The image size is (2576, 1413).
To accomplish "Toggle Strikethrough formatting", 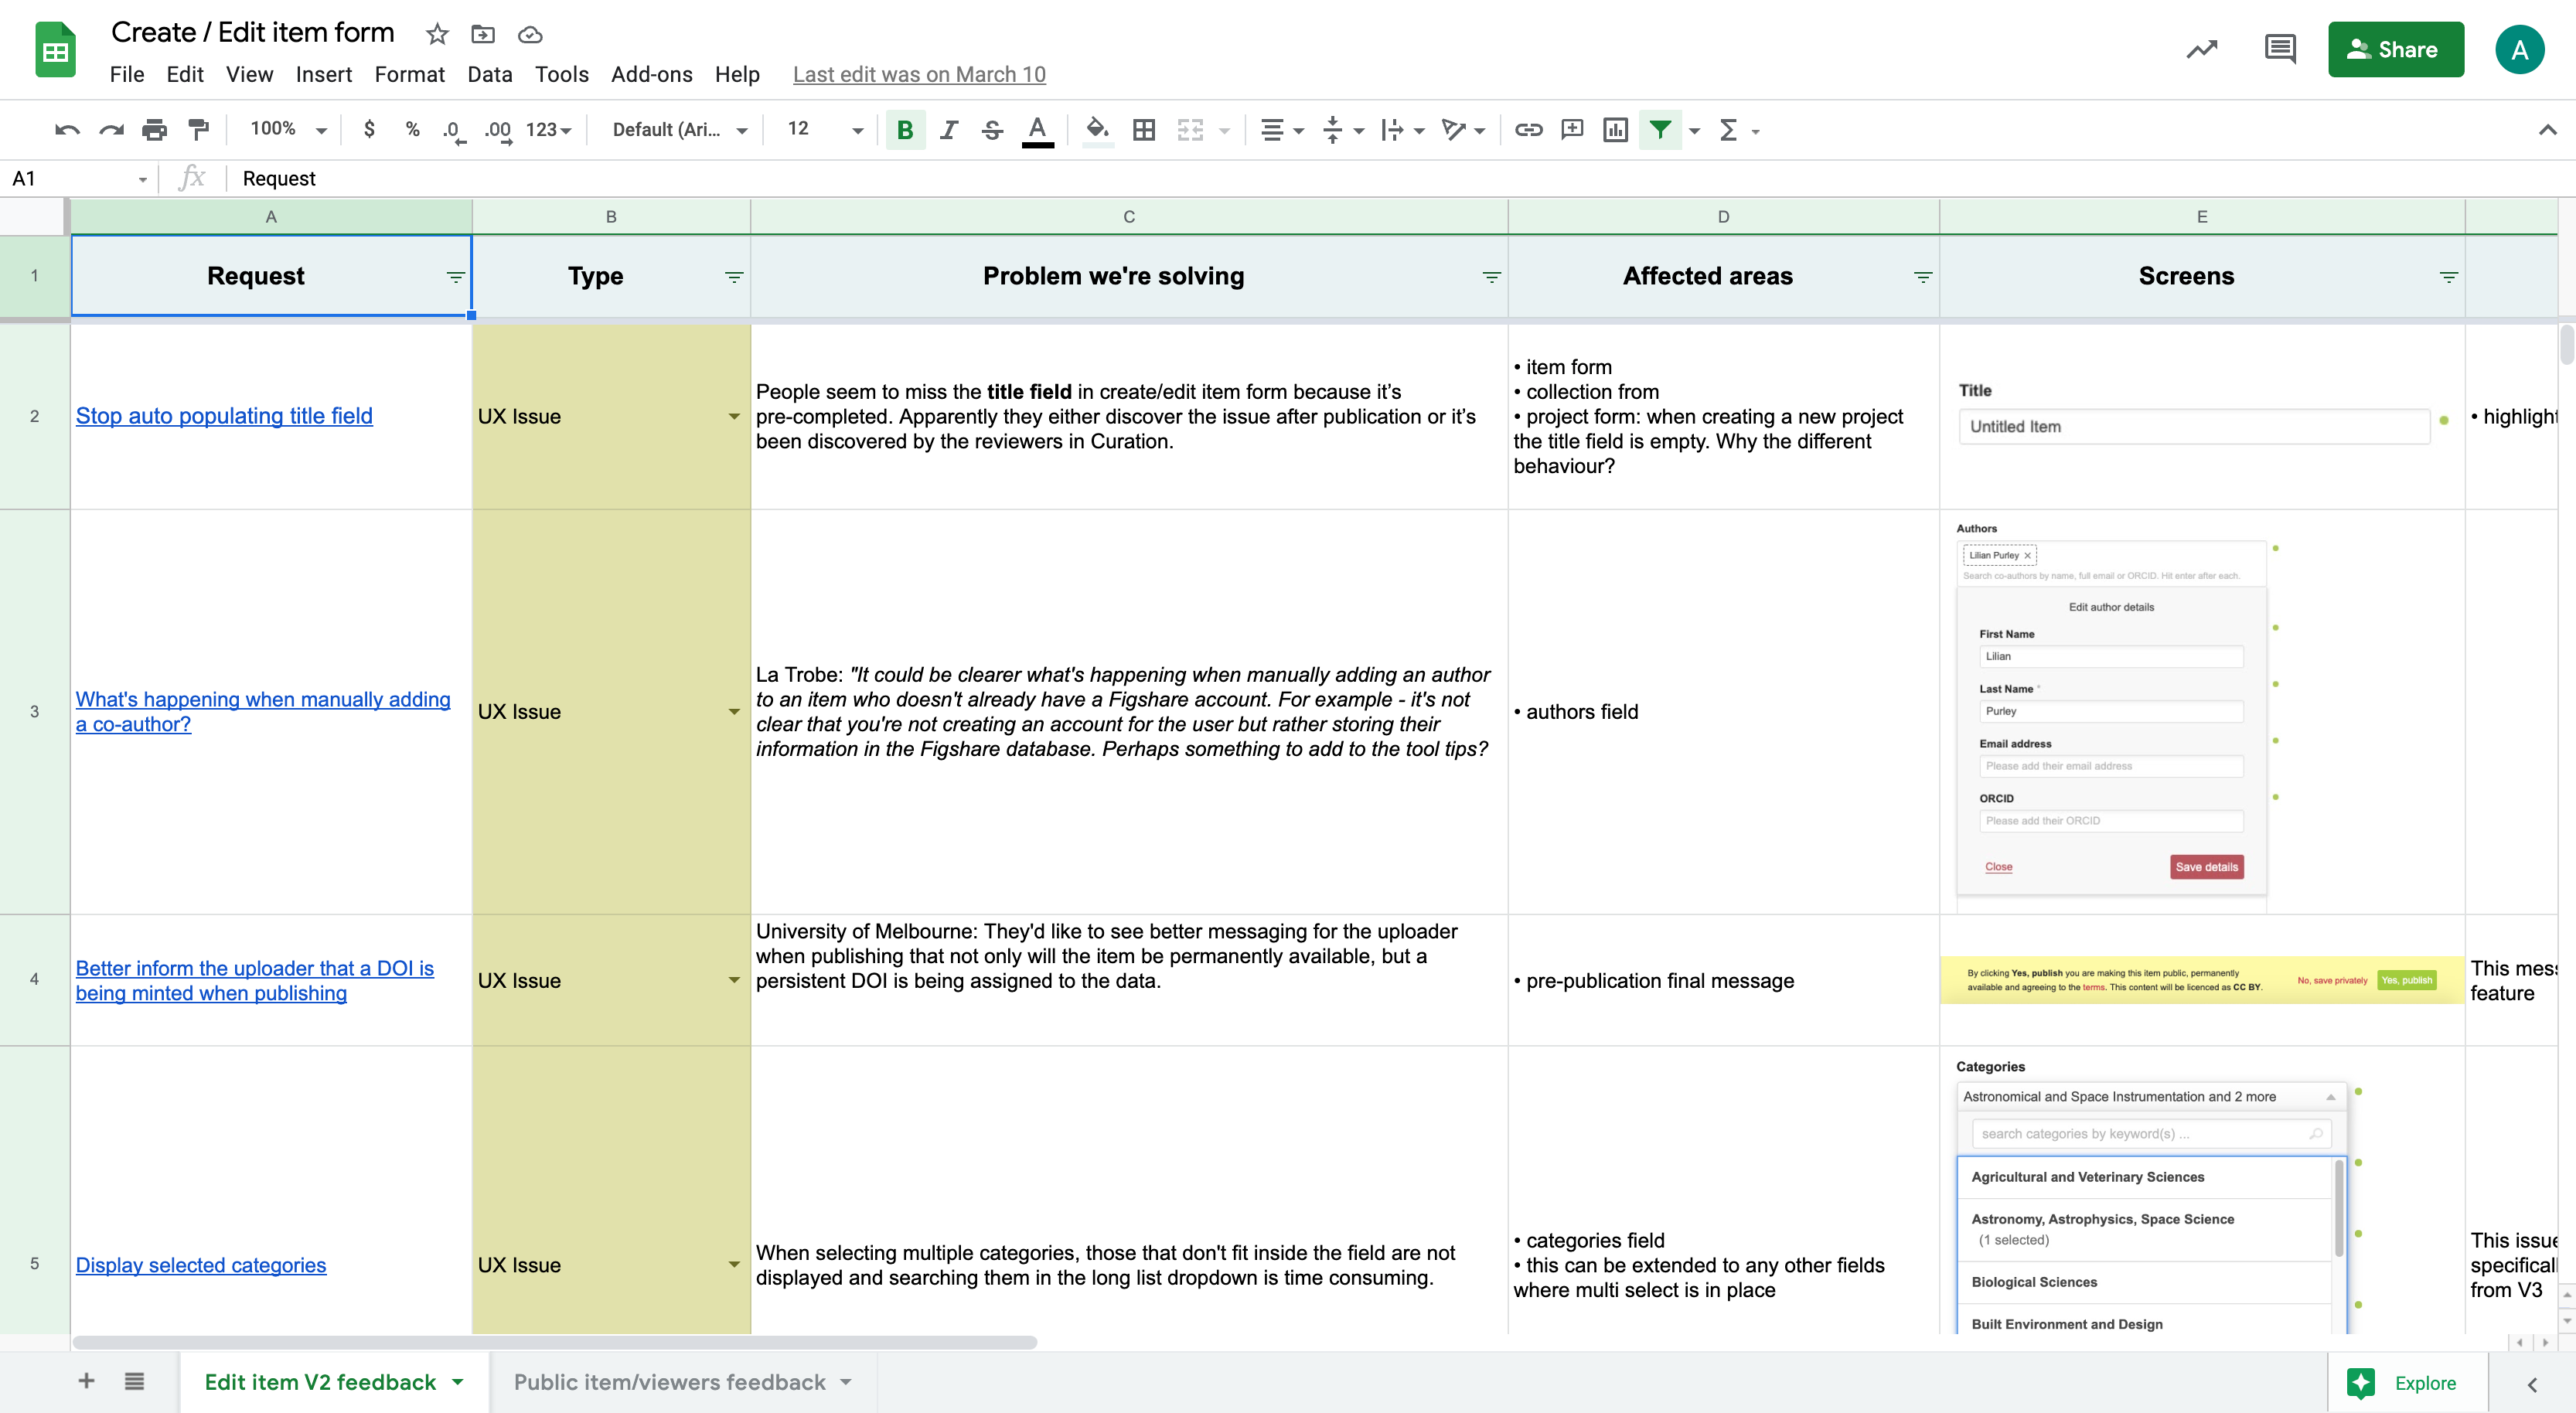I will click(992, 130).
